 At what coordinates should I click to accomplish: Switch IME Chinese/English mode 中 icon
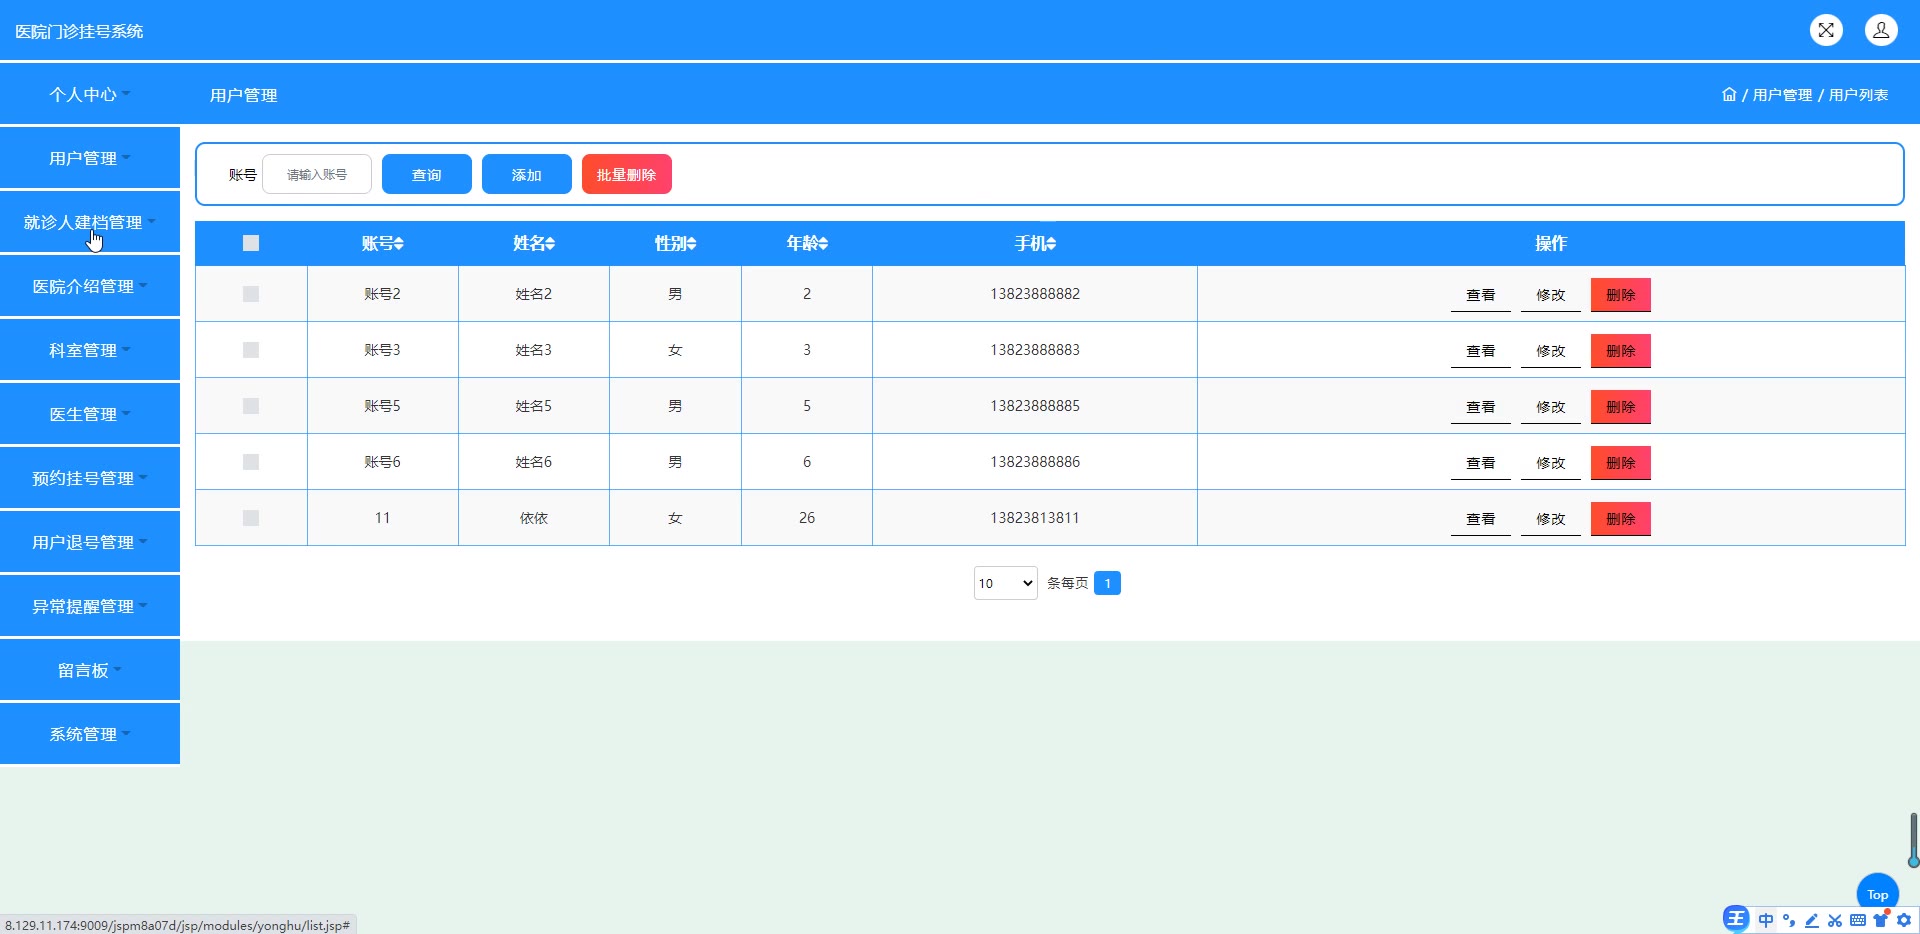[x=1766, y=920]
